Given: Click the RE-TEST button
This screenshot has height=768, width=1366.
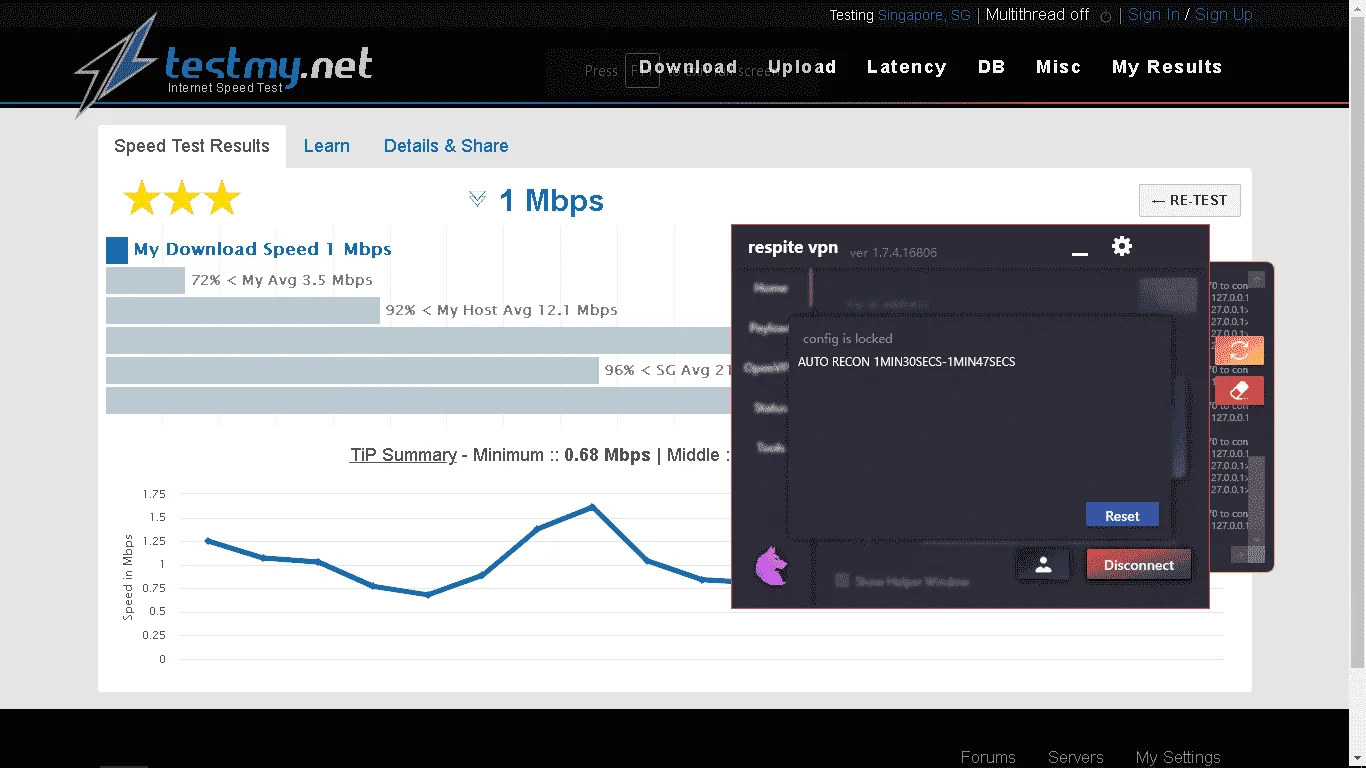Looking at the screenshot, I should pyautogui.click(x=1189, y=200).
